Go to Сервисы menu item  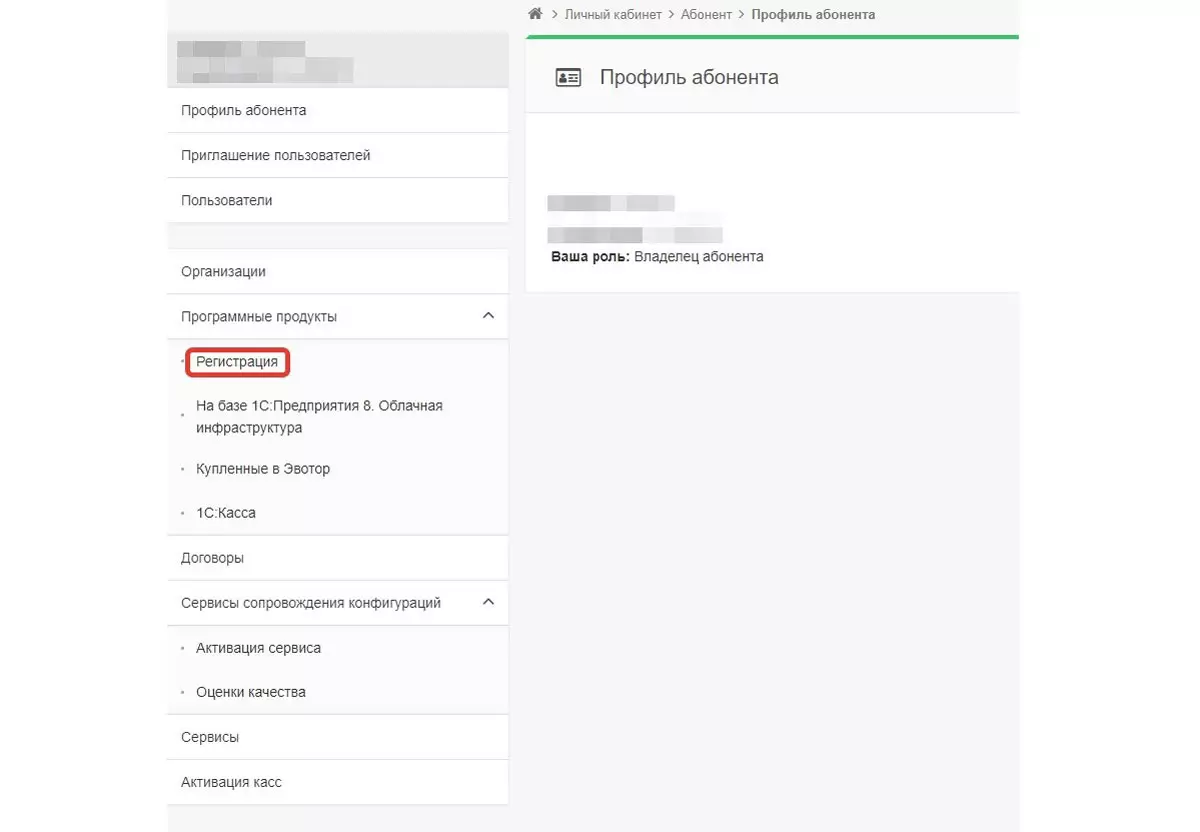click(x=210, y=737)
